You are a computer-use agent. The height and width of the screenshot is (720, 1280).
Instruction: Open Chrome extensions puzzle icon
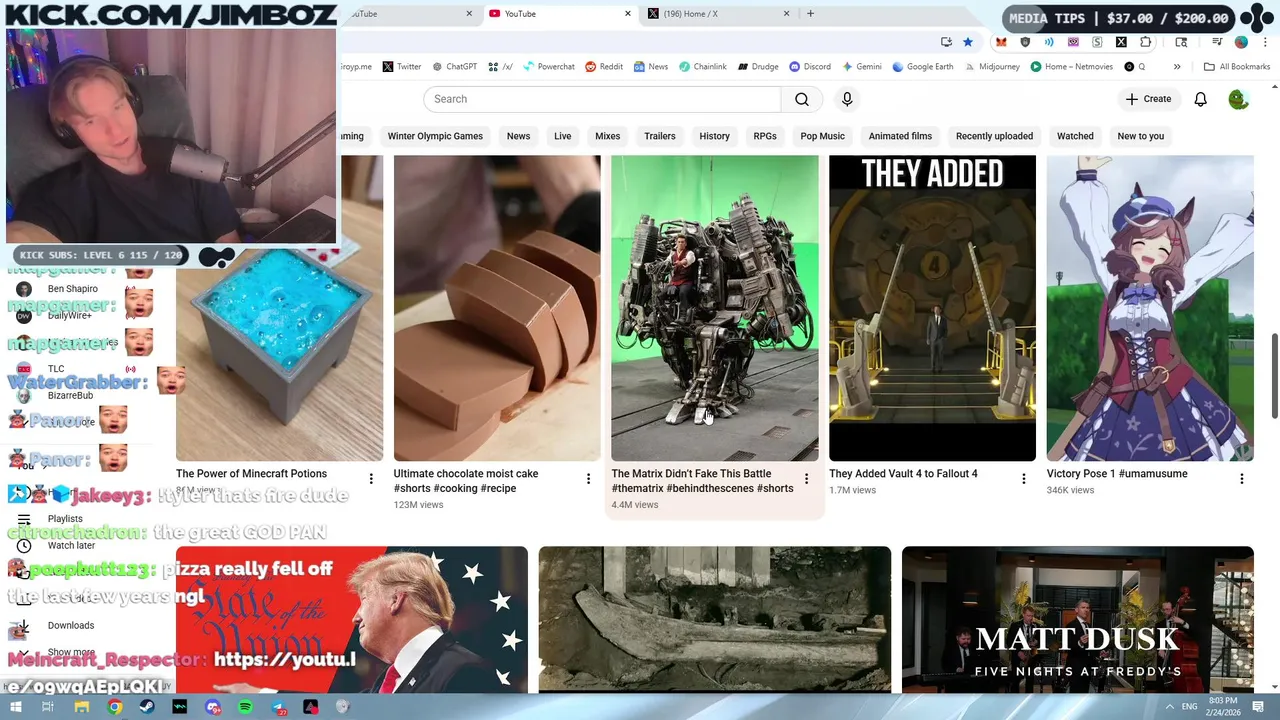click(1146, 42)
